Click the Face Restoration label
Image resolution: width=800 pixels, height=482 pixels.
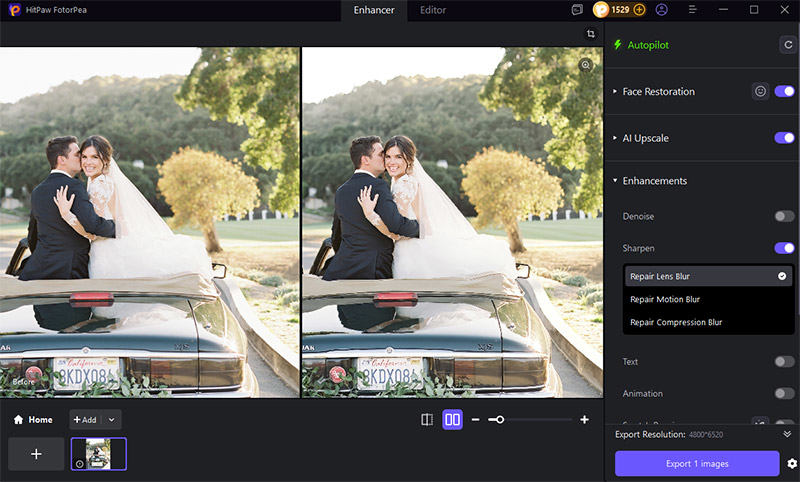[x=659, y=91]
